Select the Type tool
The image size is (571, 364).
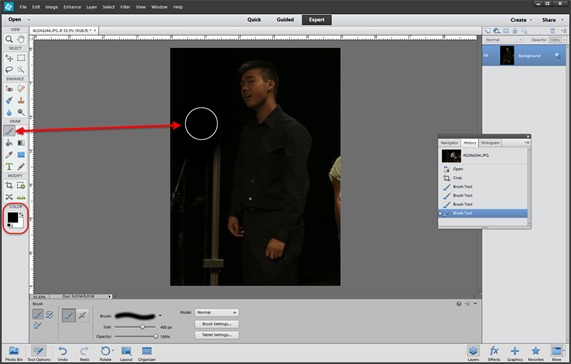[x=9, y=167]
